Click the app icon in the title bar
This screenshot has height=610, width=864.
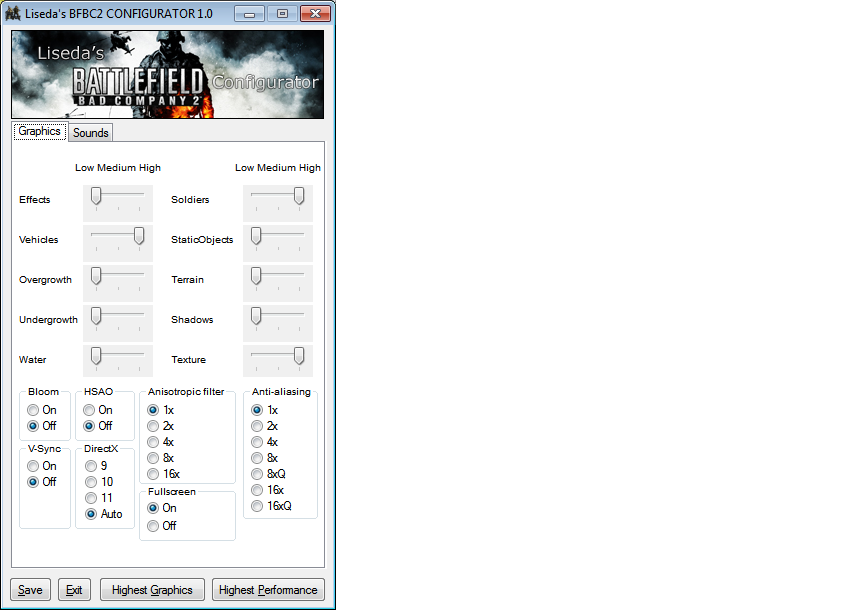click(13, 13)
